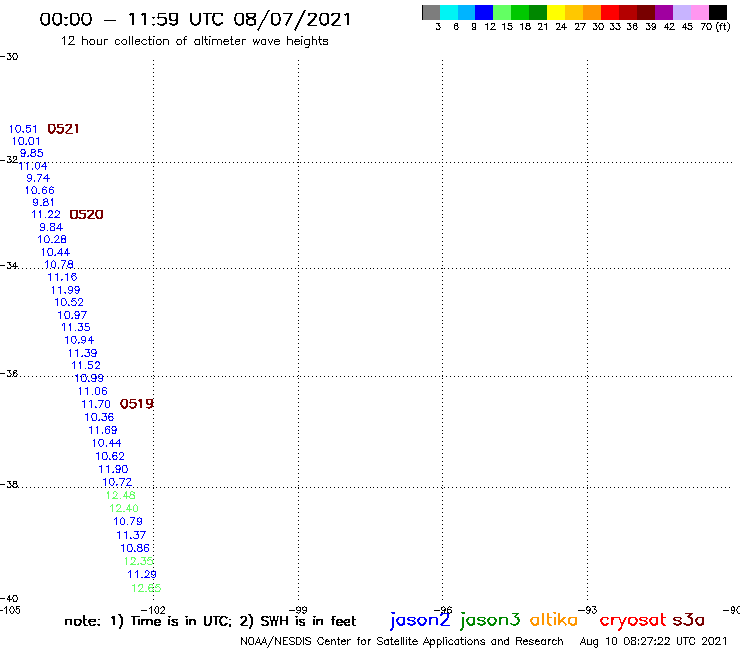Select the wave height reading 11.90
Image resolution: width=740 pixels, height=650 pixels.
pos(113,470)
